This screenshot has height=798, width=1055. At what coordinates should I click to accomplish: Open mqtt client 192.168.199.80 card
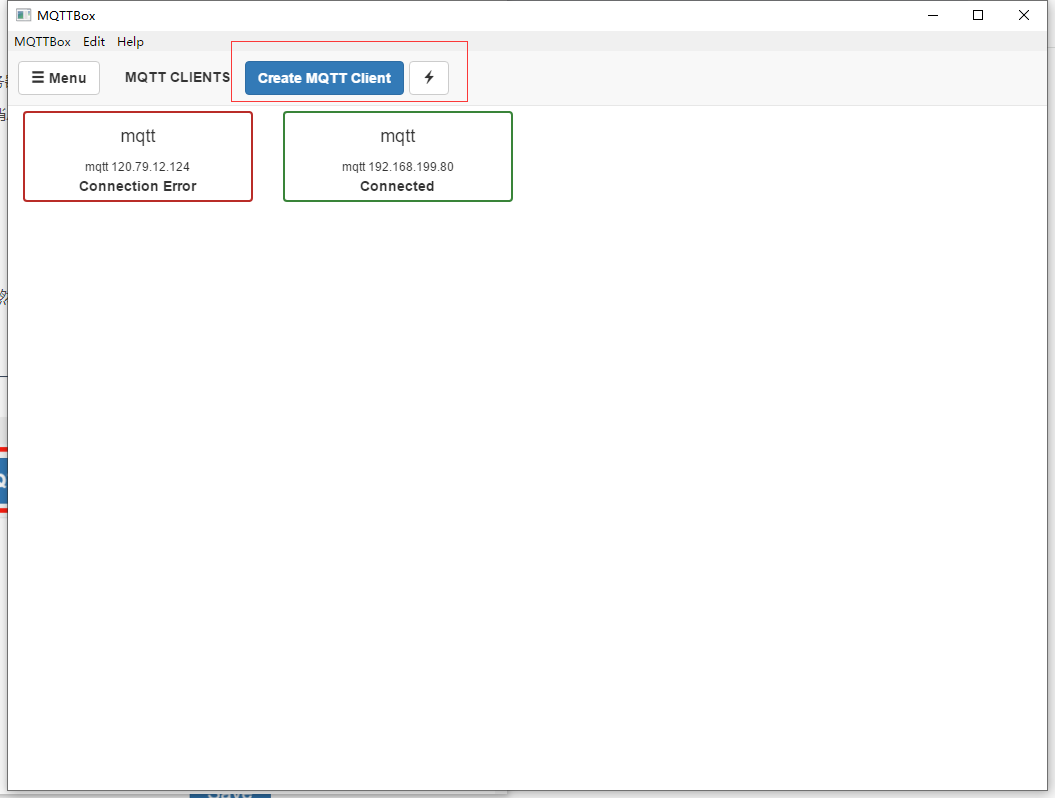[398, 156]
